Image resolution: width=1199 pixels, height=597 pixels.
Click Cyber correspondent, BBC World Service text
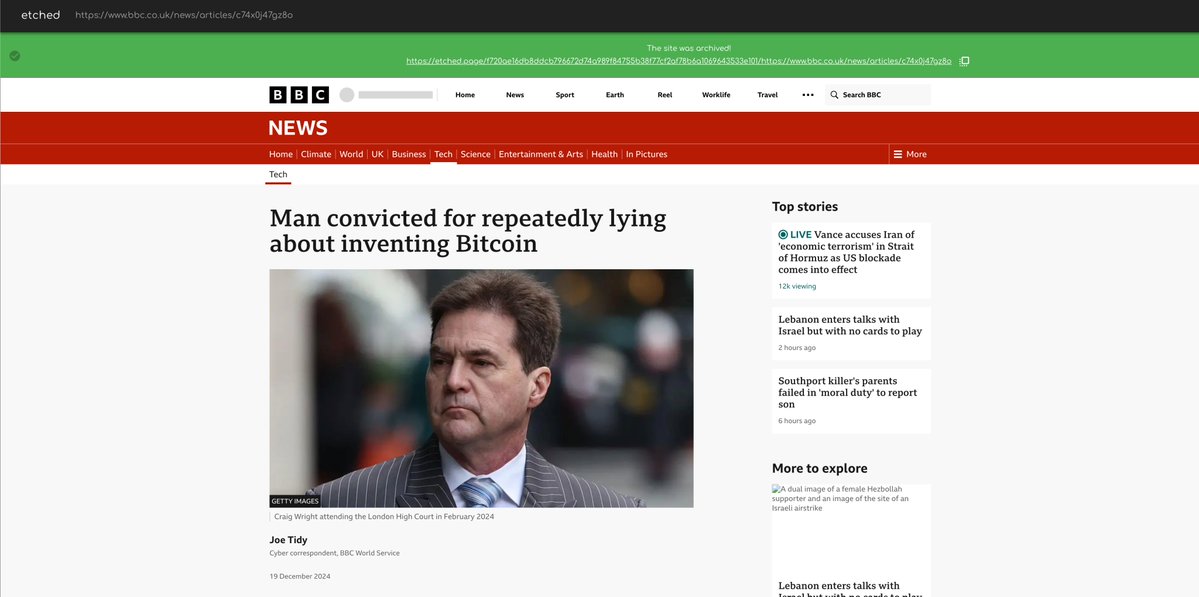click(x=334, y=553)
